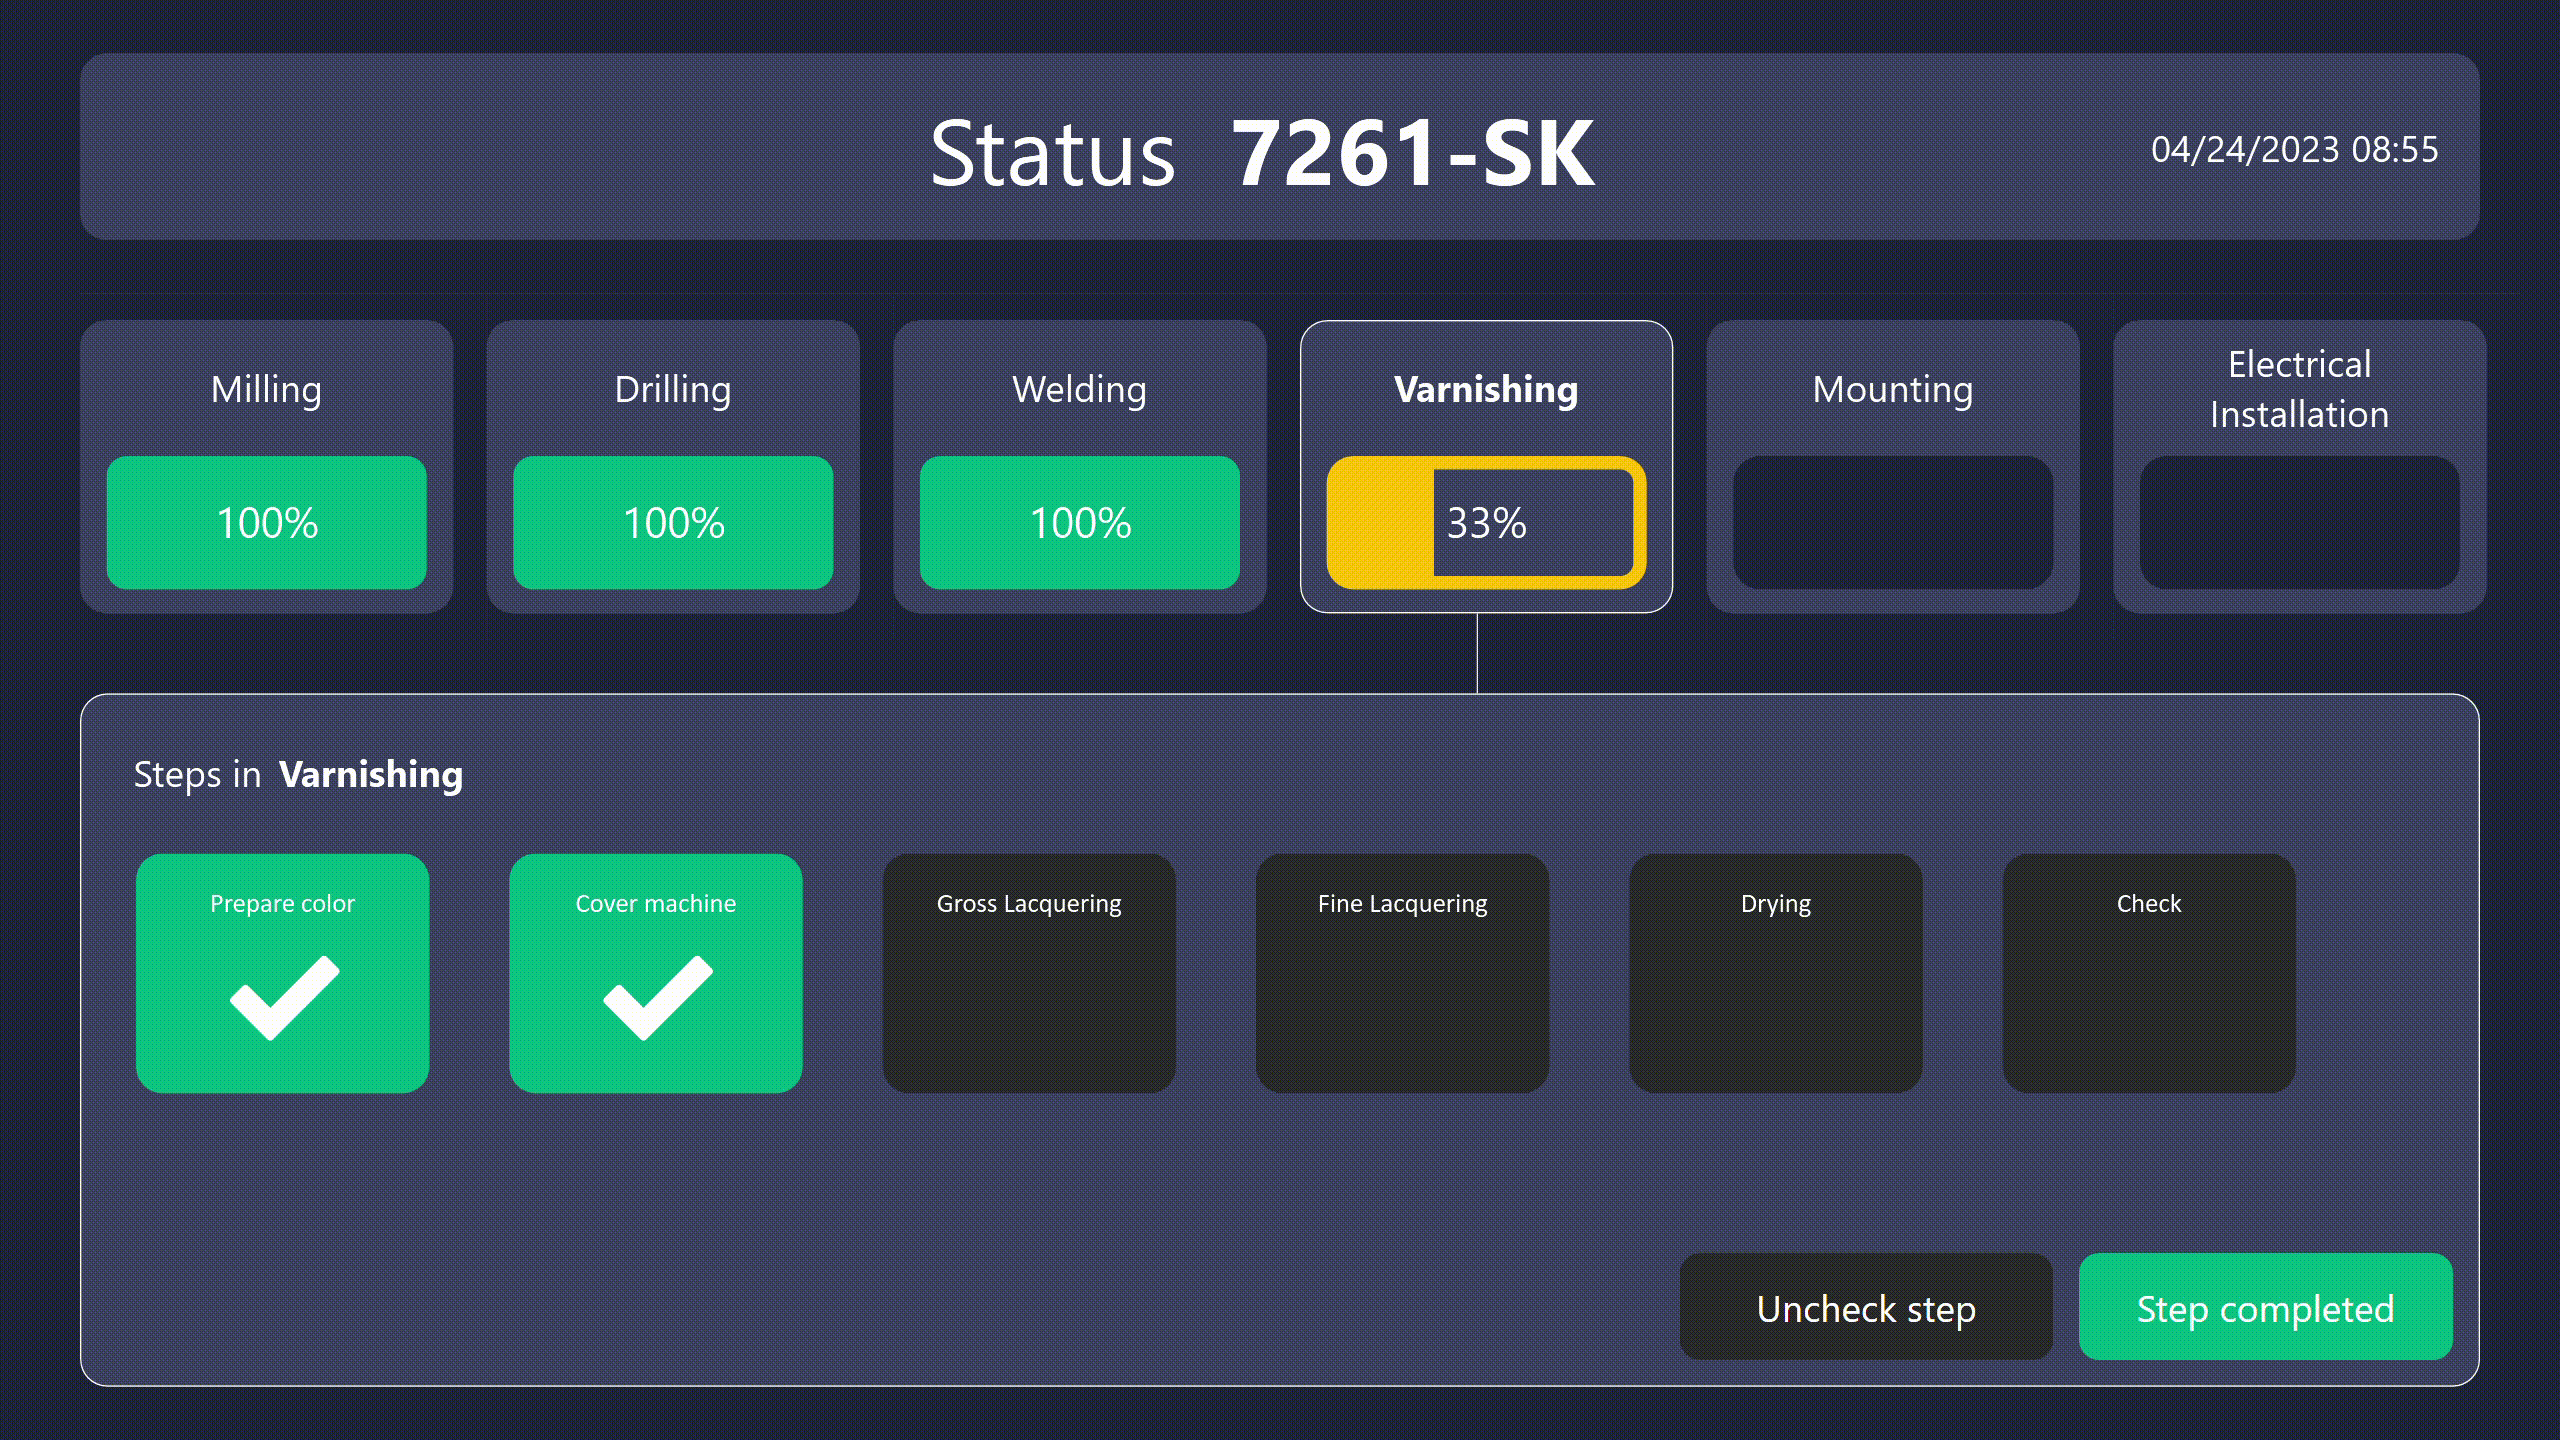The image size is (2560, 1440).
Task: Click the Status heading text
Action: point(1053,153)
